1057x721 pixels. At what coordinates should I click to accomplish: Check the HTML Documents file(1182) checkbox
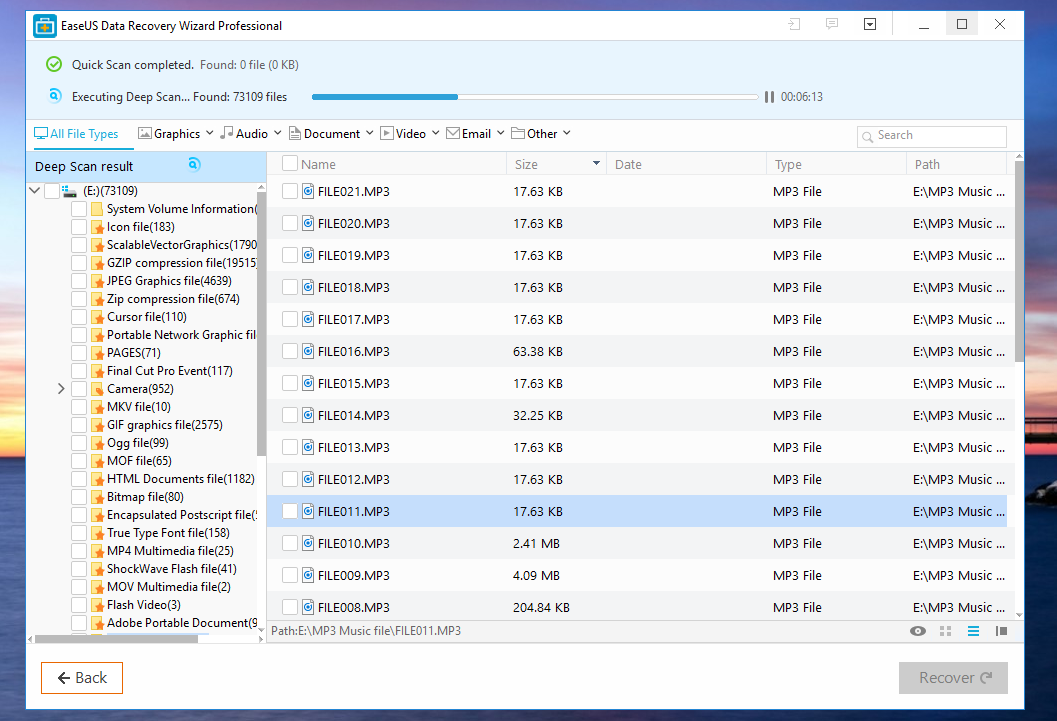point(79,479)
